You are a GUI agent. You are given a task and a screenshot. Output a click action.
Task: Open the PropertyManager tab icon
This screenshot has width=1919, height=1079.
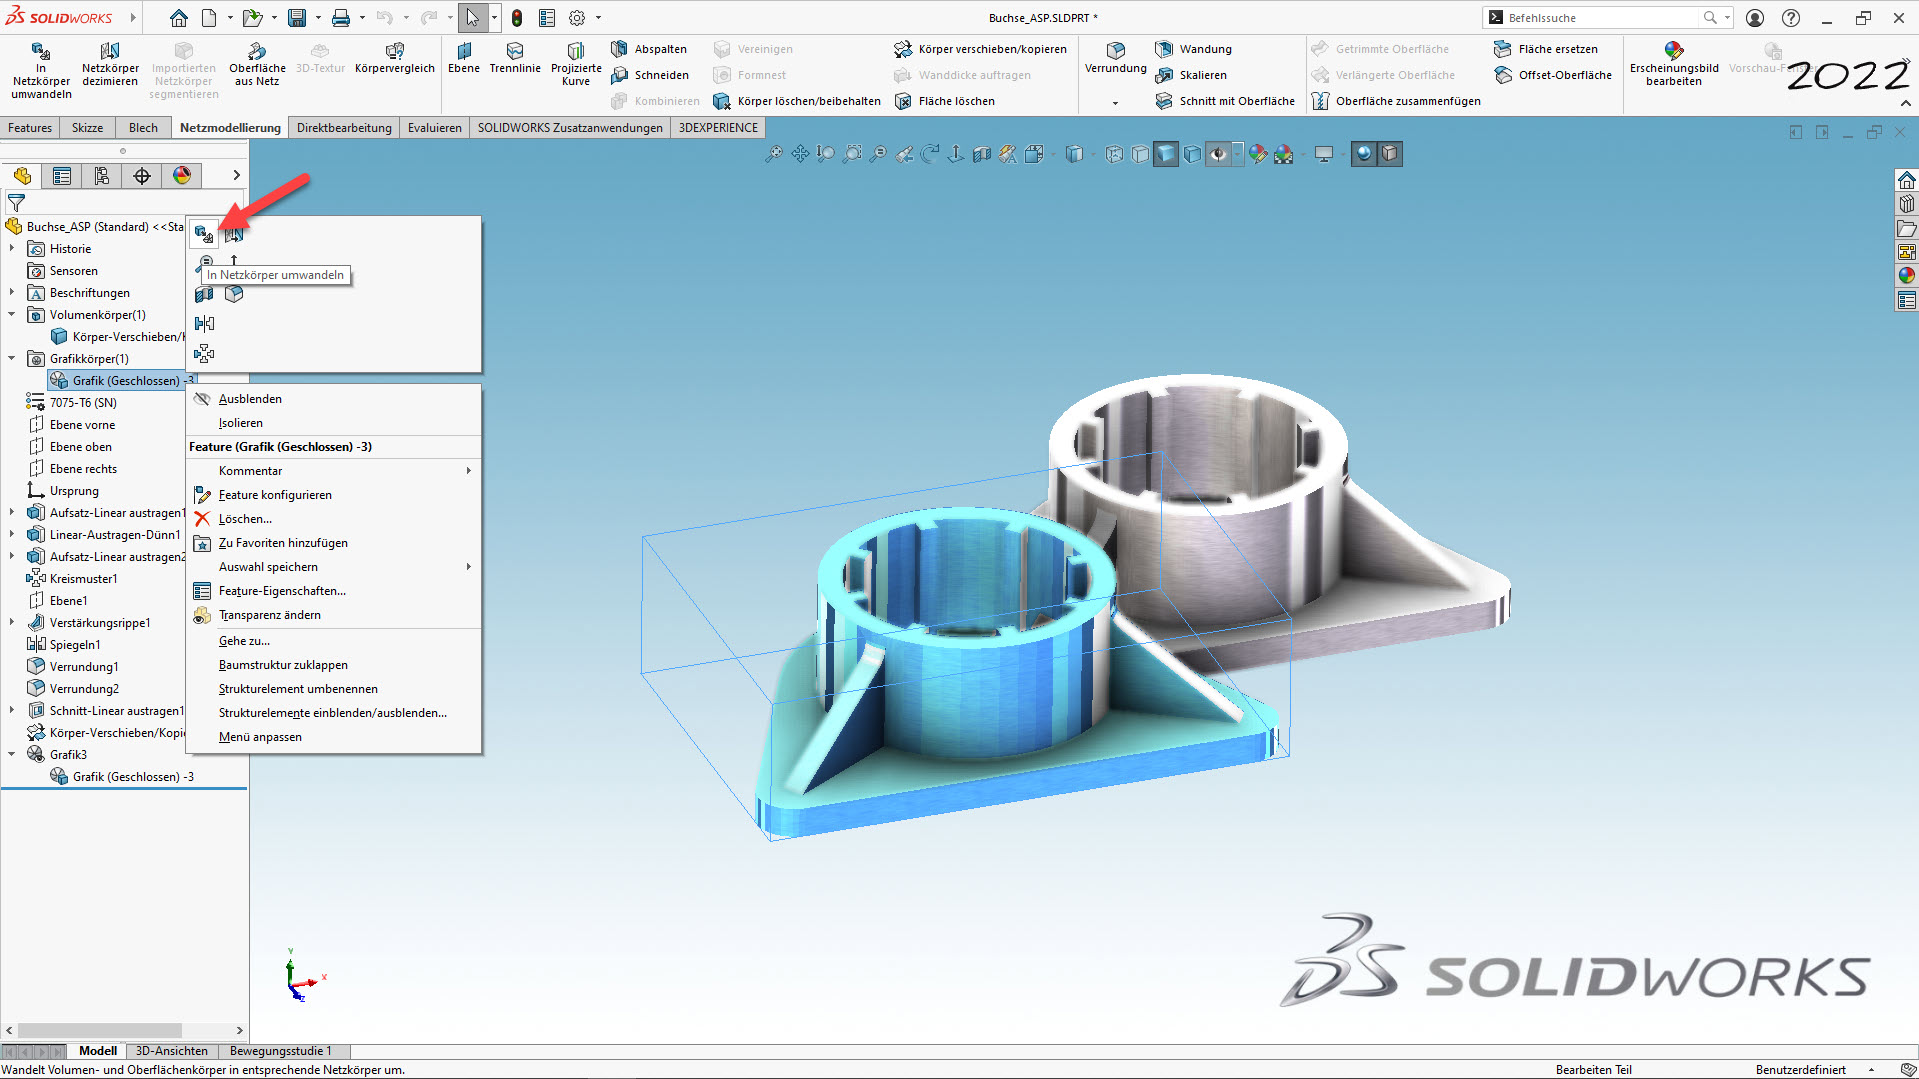click(62, 176)
